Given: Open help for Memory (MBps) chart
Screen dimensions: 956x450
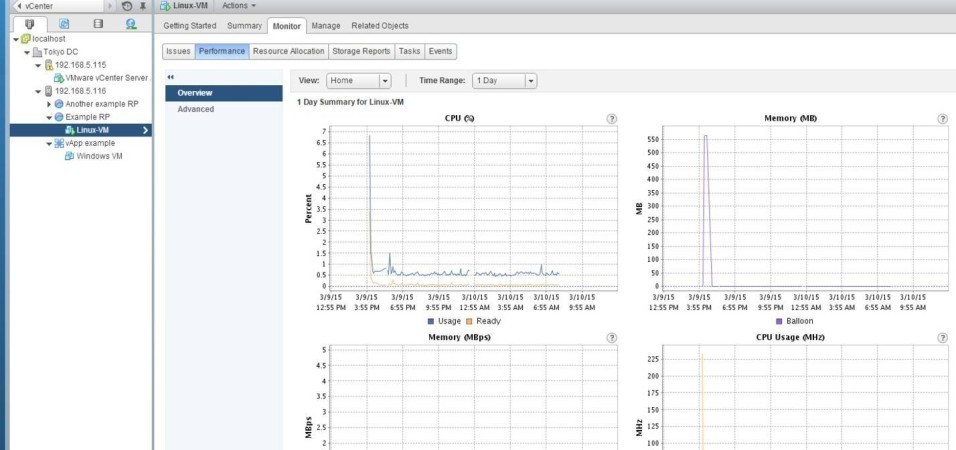Looking at the screenshot, I should (x=612, y=338).
